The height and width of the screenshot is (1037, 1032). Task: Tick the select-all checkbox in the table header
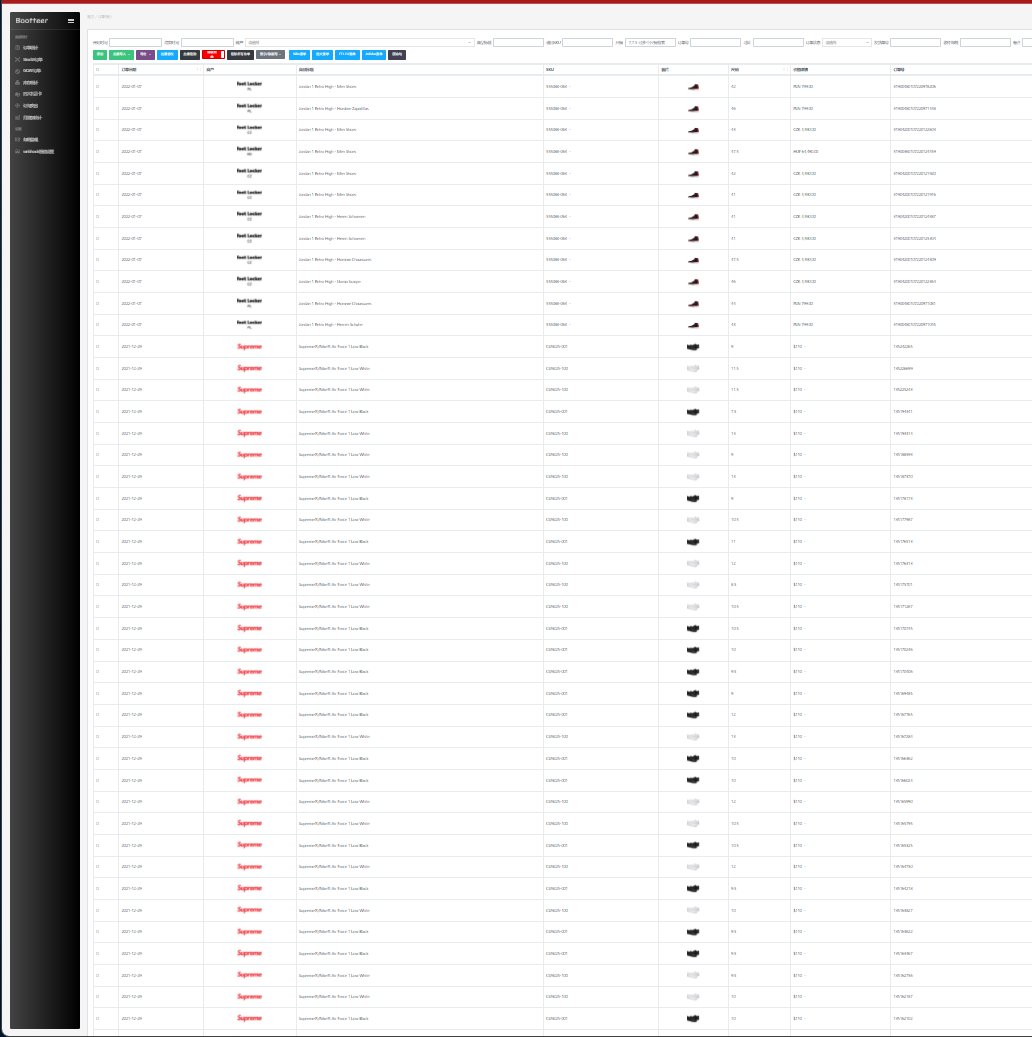(x=97, y=69)
